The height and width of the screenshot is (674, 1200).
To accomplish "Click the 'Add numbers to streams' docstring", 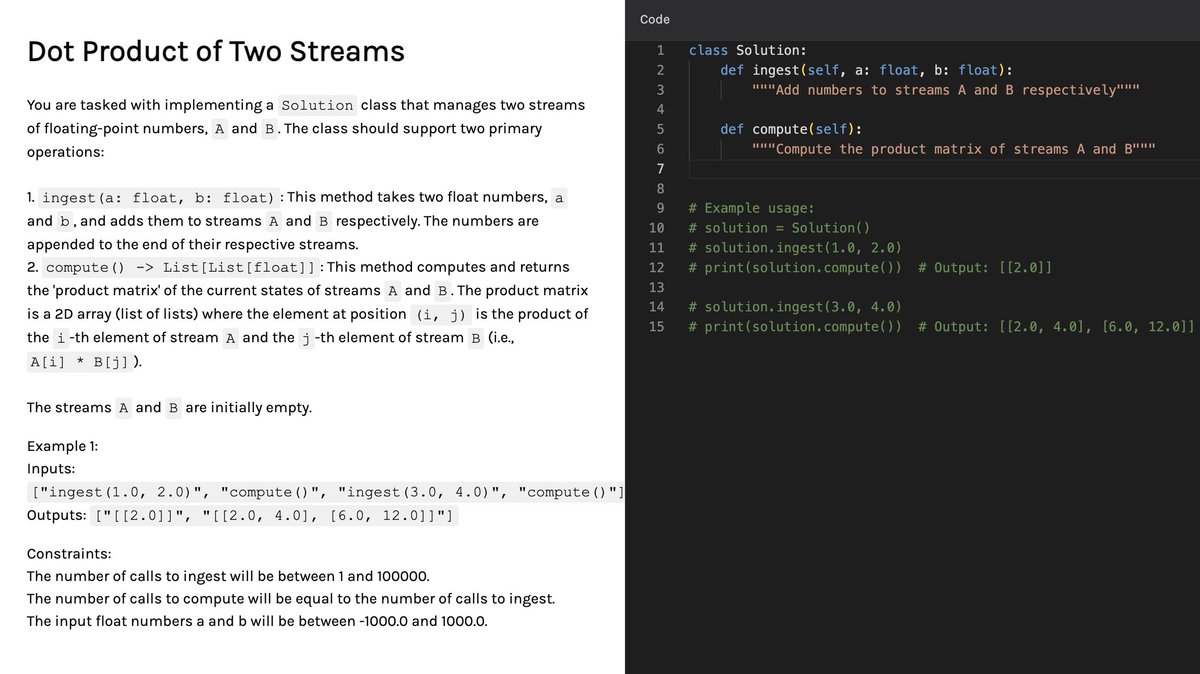I will pos(946,90).
